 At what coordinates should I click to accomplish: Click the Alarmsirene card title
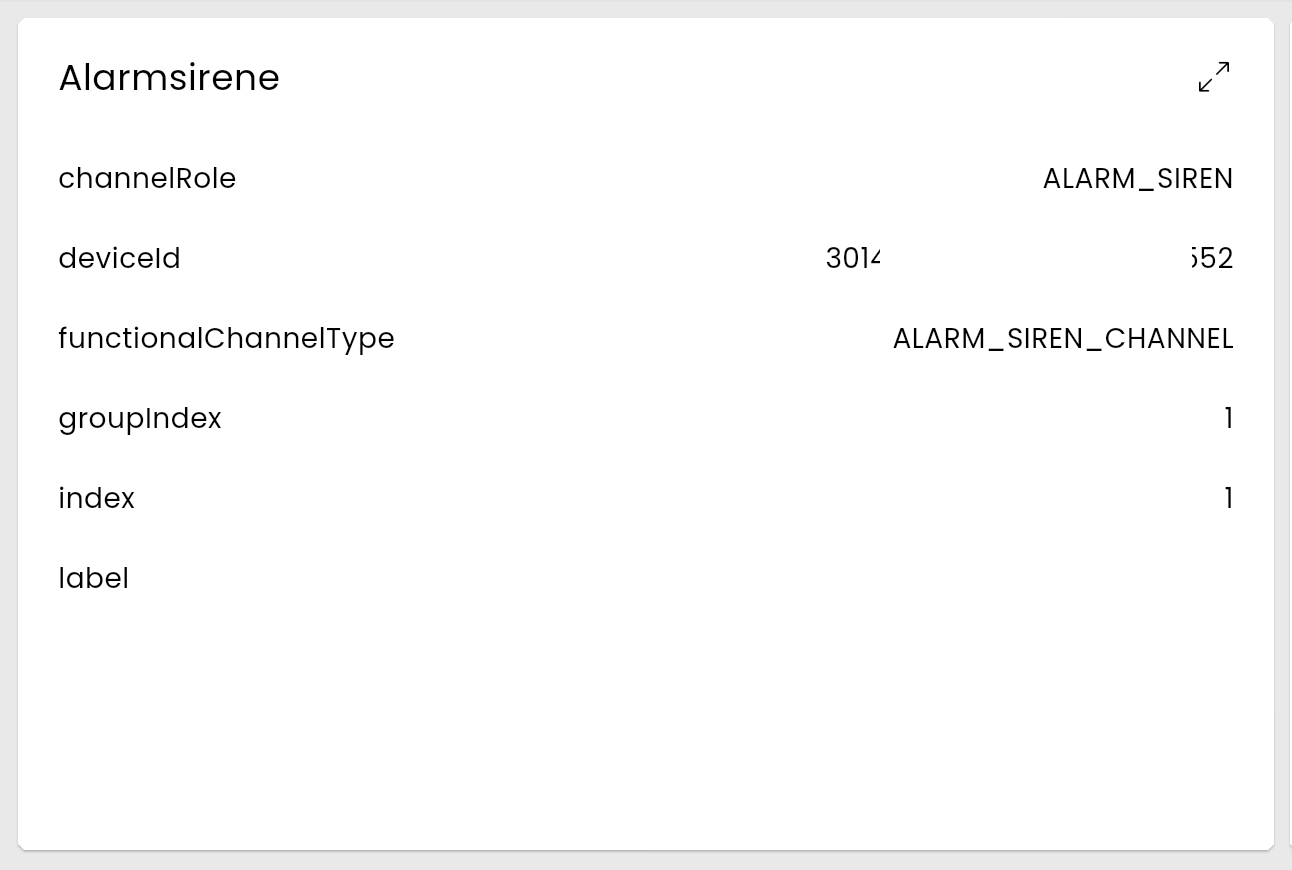[x=169, y=78]
